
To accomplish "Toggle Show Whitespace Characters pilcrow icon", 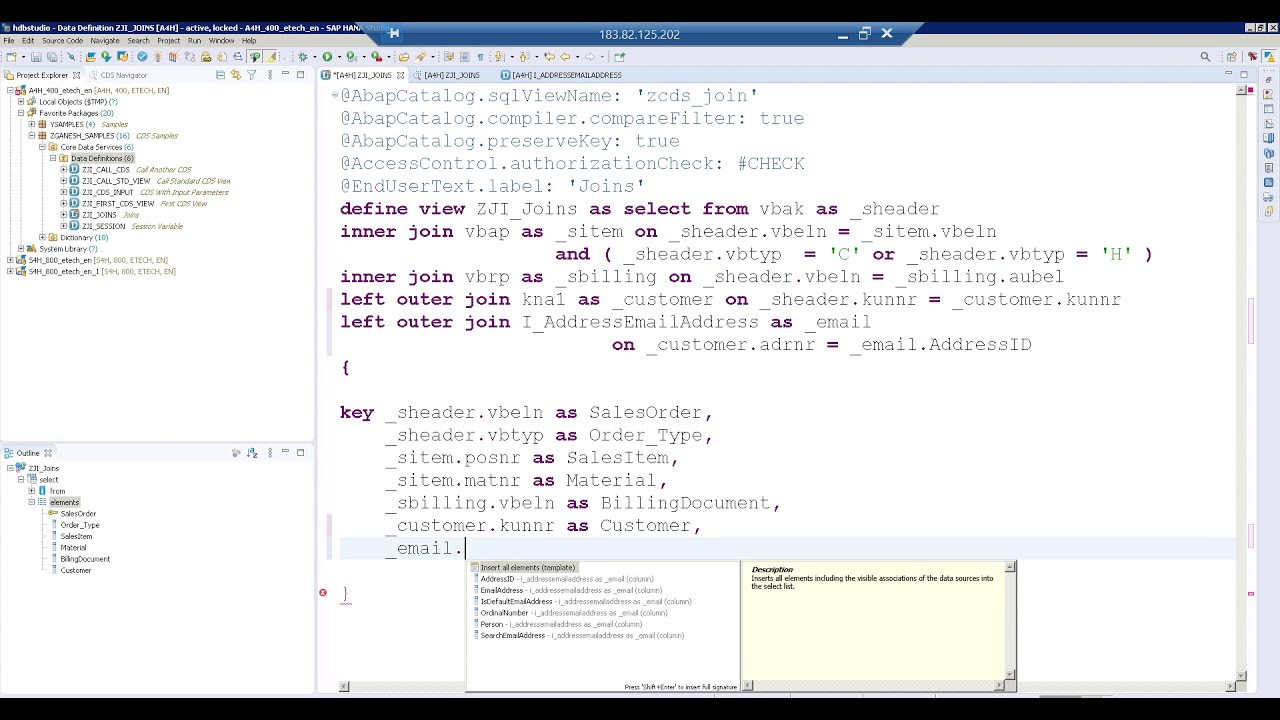I will pyautogui.click(x=480, y=57).
